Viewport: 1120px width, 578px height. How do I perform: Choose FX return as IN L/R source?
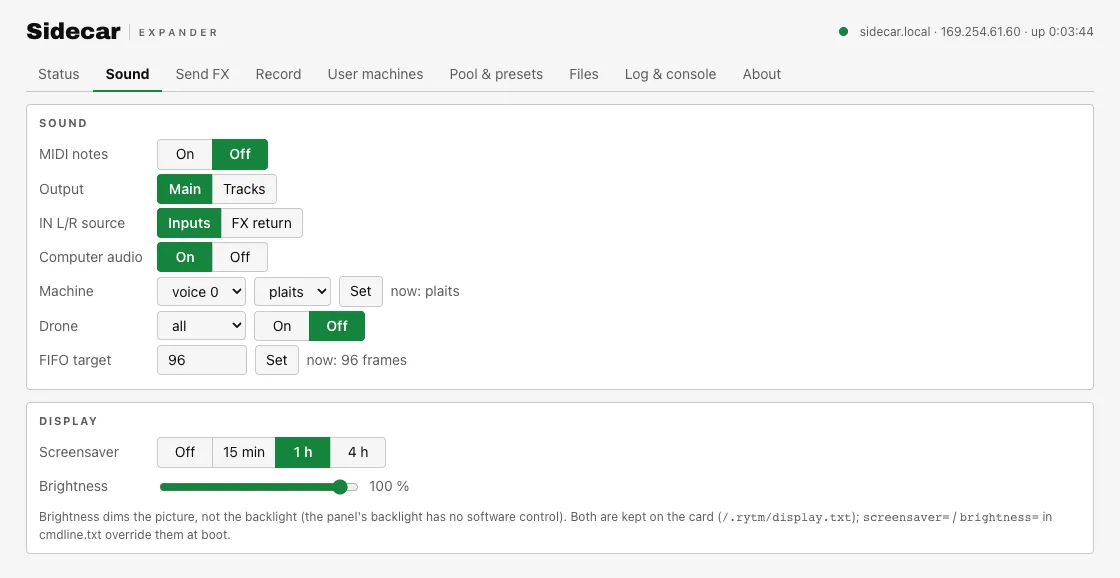[261, 223]
